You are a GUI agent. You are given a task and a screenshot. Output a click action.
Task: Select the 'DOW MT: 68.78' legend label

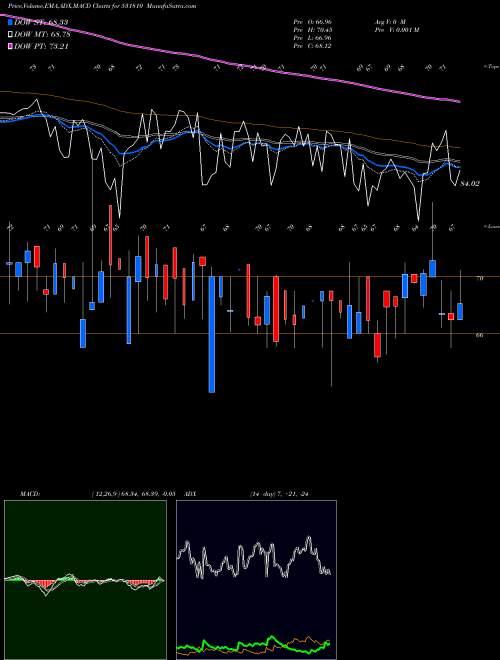coord(42,34)
